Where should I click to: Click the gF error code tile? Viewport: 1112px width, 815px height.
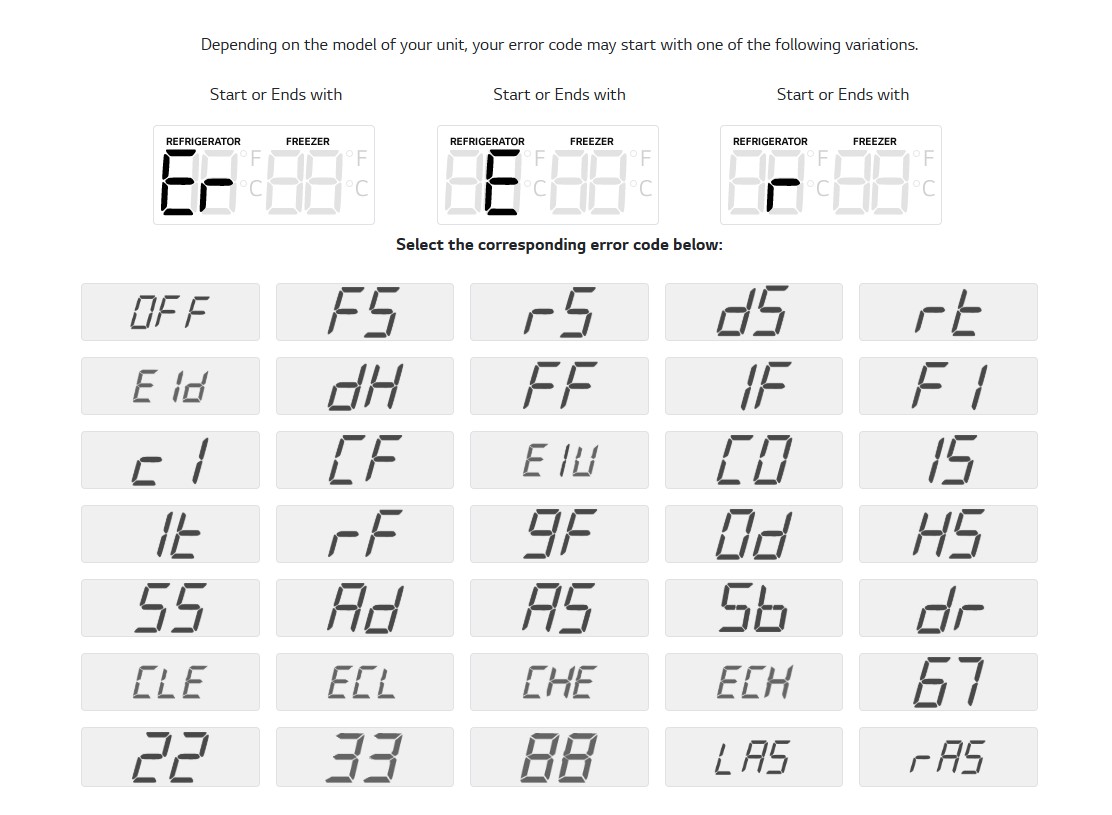(558, 534)
